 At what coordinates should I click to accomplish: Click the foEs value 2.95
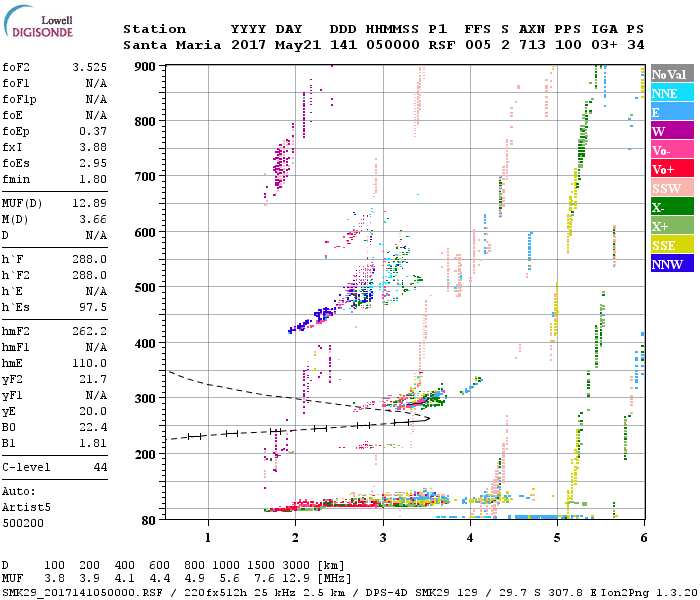pos(93,163)
